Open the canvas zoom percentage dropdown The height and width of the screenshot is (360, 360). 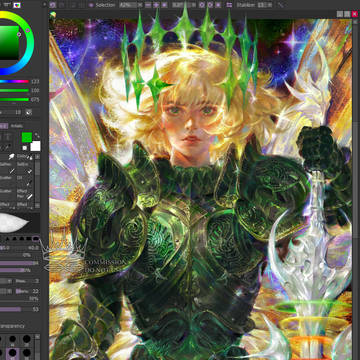[128, 5]
